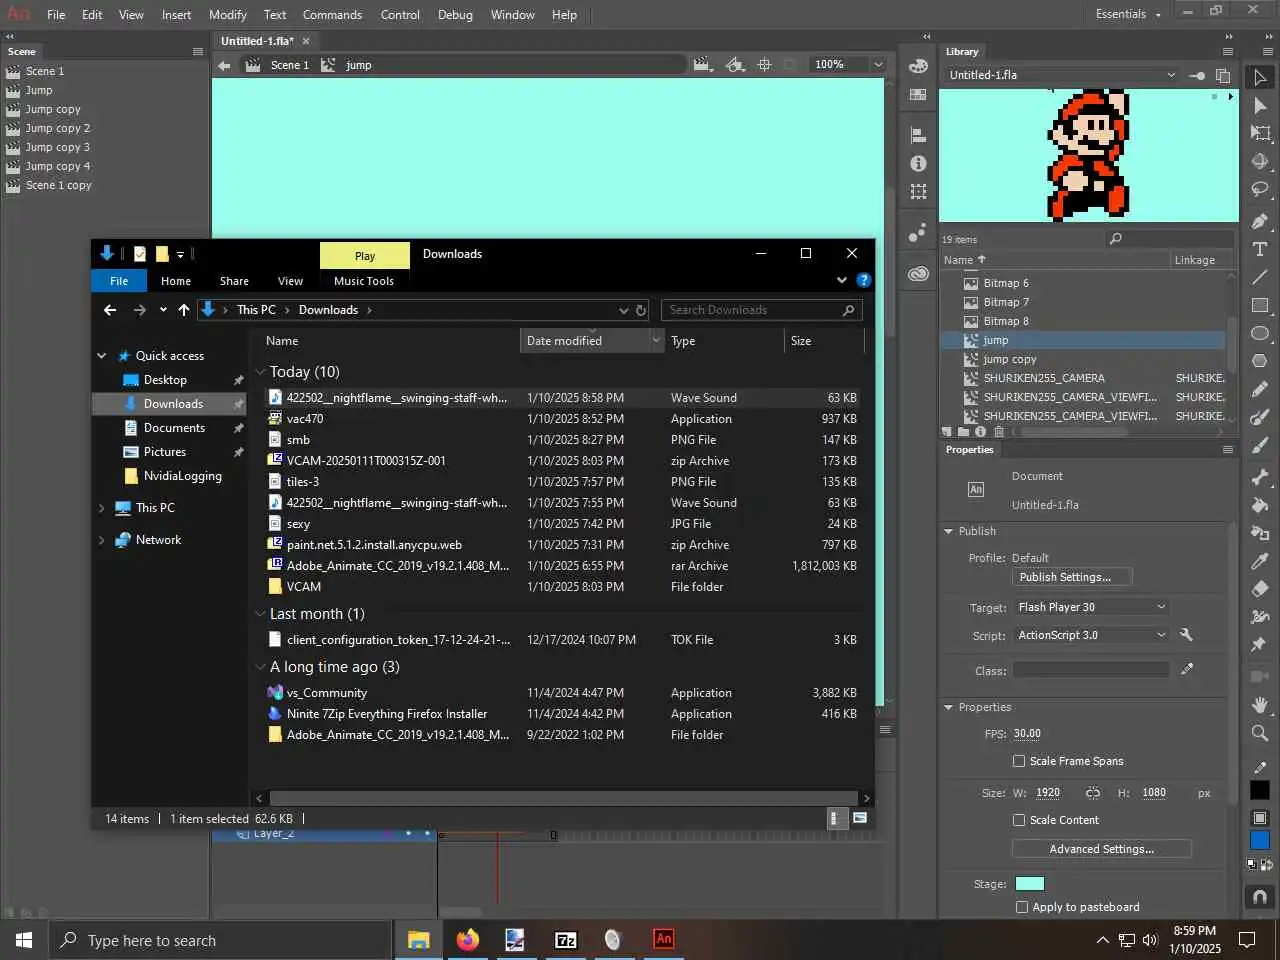Collapse the Properties section triangle
Screen dimensions: 1280x960
pos(948,707)
